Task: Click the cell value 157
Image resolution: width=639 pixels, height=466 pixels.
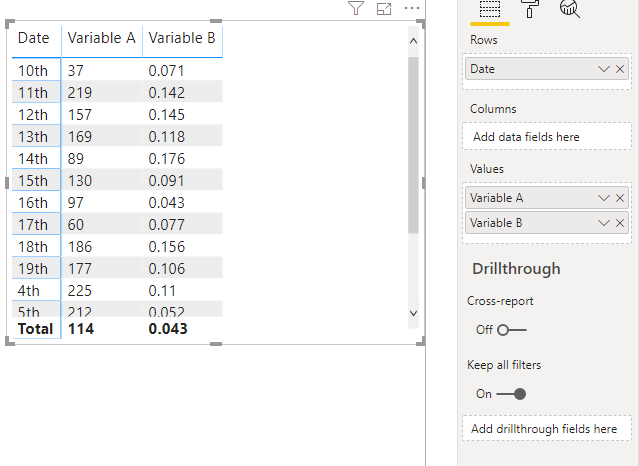Action: (80, 115)
